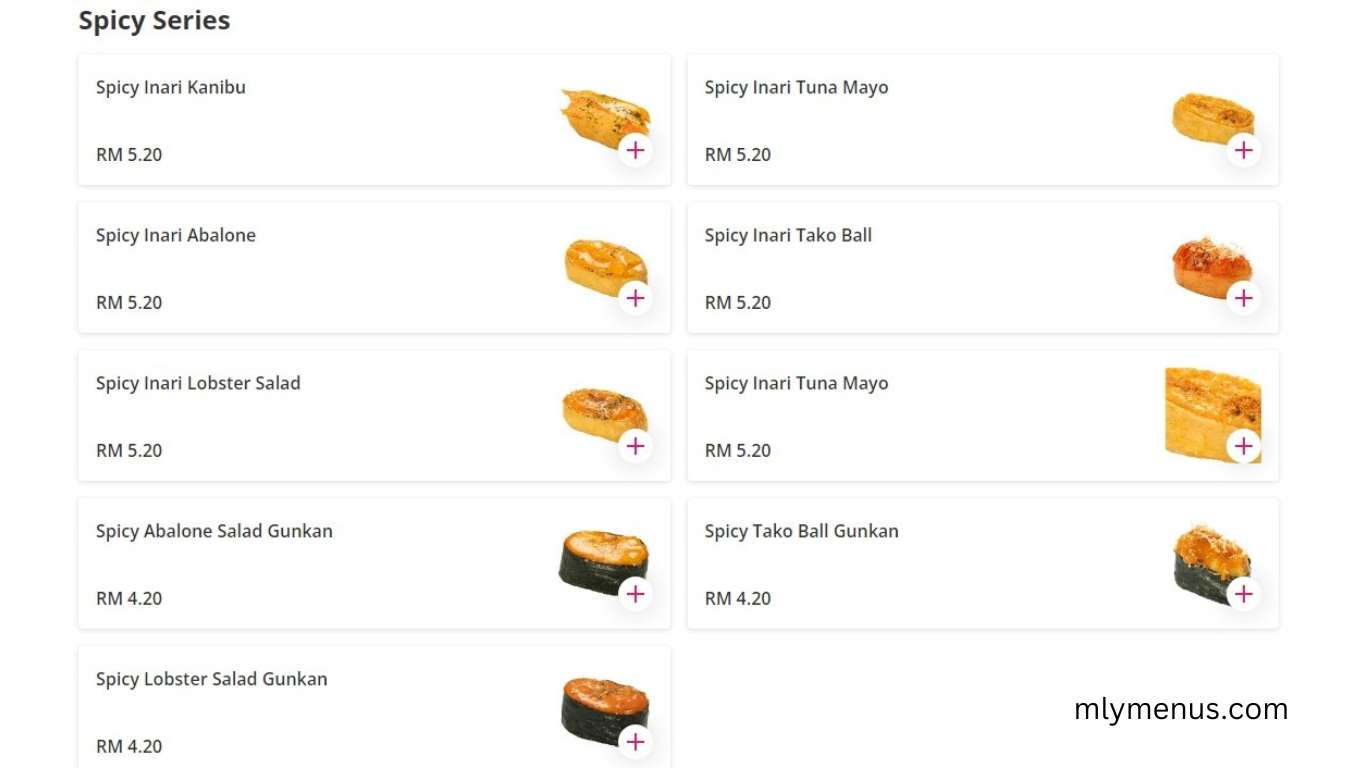Click the Spicy Lobster Salad Gunkan image

coord(600,705)
